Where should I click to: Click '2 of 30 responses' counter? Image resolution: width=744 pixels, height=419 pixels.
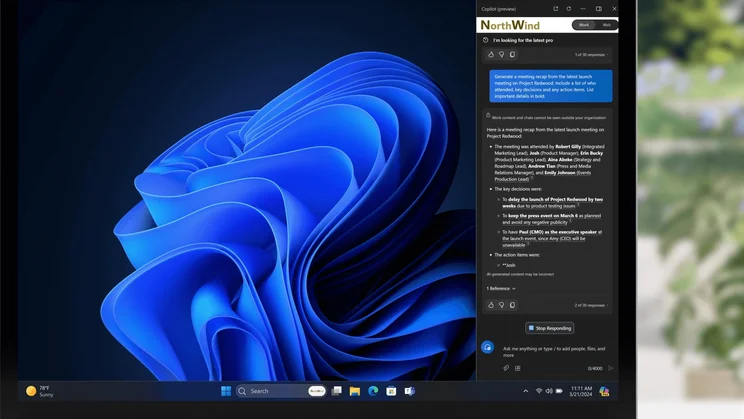591,305
